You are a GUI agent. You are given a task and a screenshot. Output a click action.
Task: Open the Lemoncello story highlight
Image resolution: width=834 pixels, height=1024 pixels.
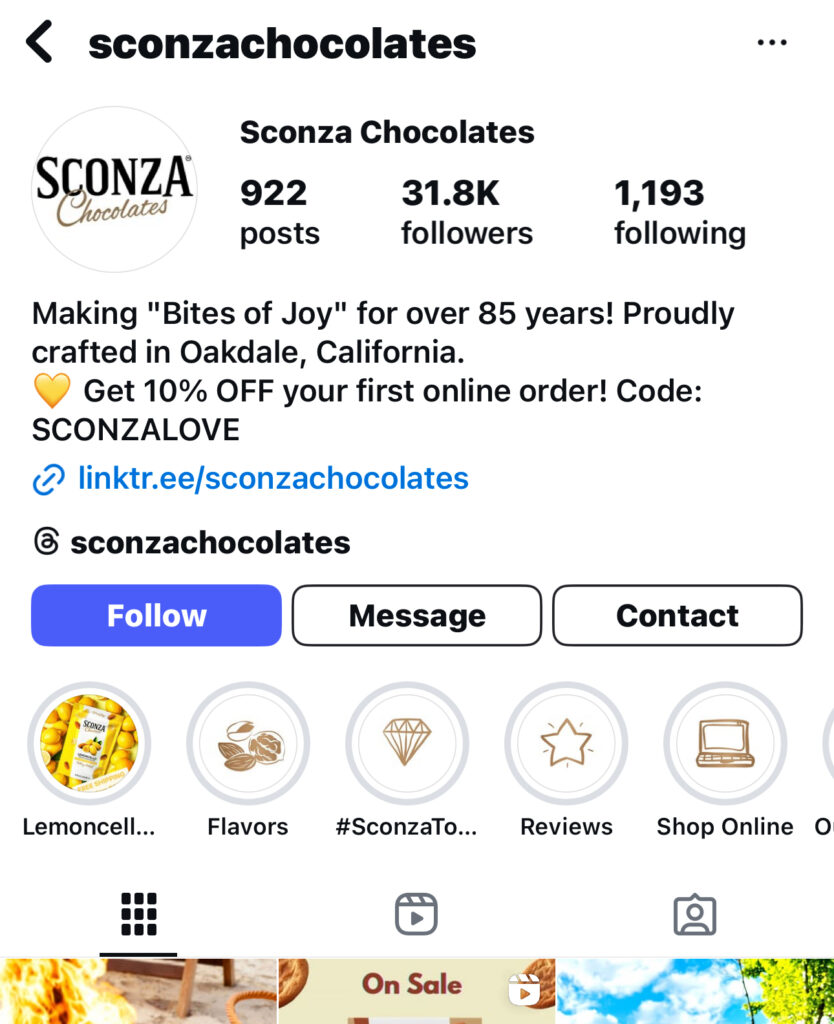click(89, 744)
